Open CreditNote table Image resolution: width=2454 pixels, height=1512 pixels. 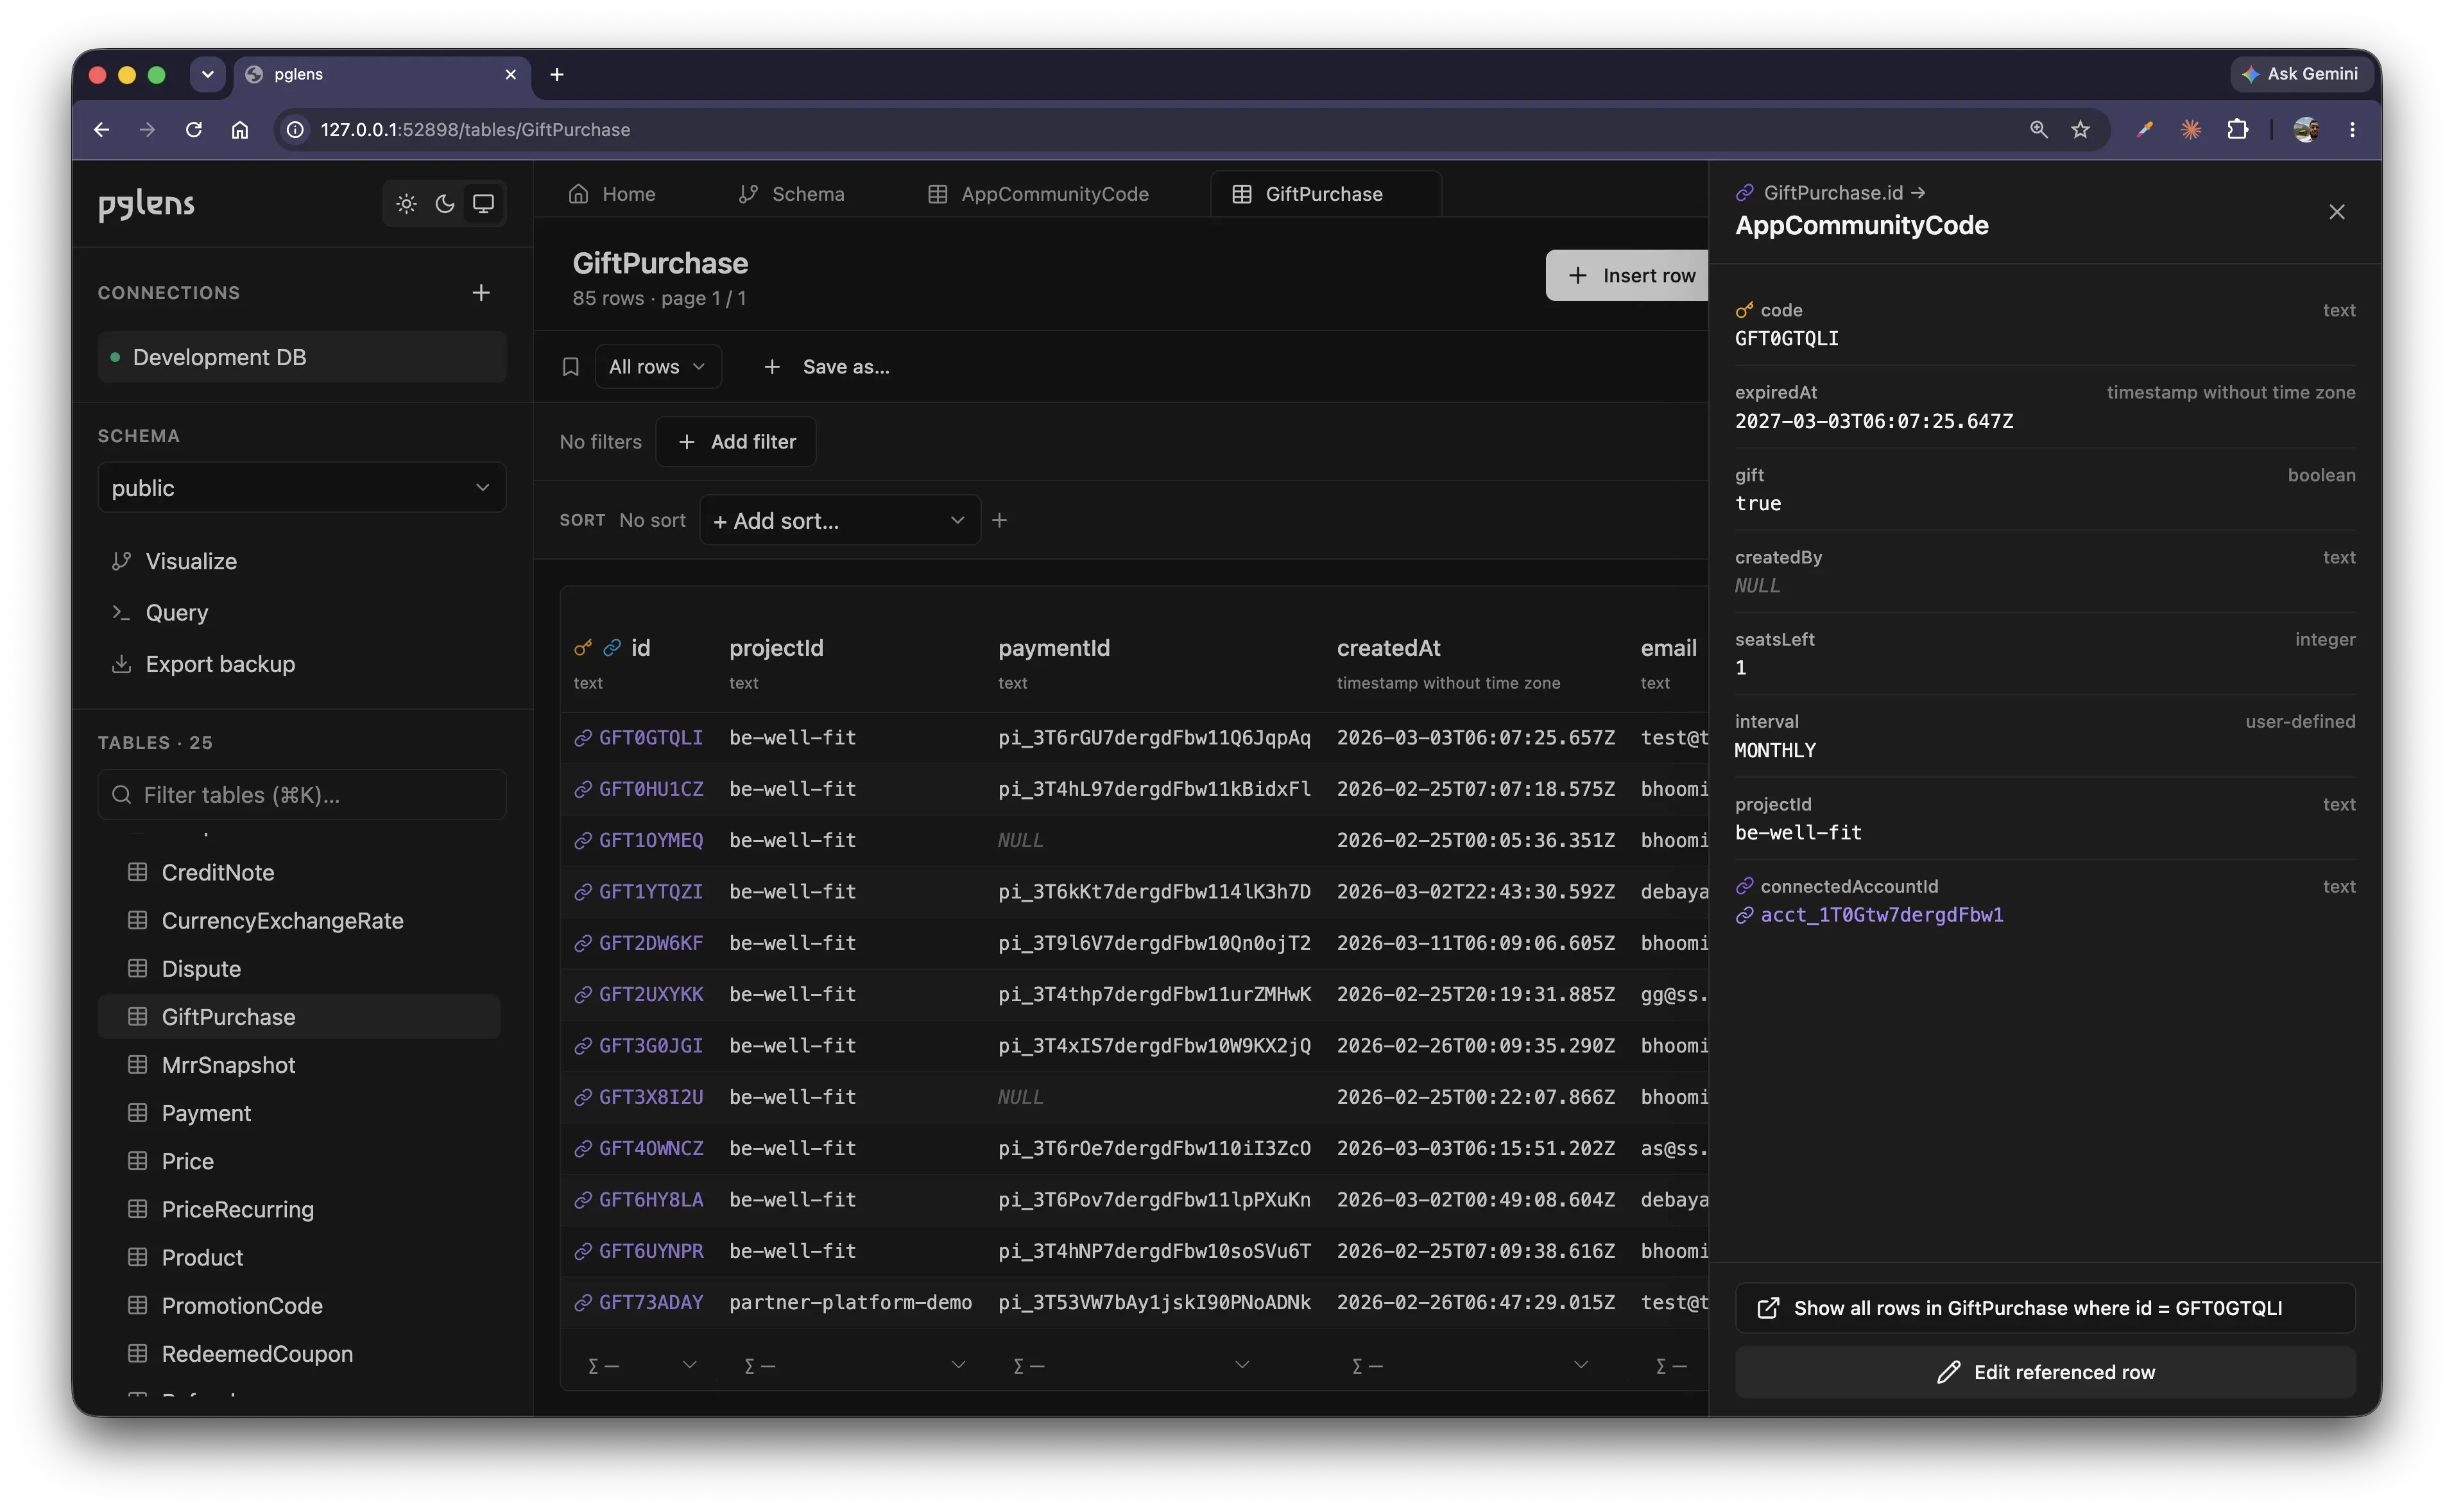tap(299, 873)
